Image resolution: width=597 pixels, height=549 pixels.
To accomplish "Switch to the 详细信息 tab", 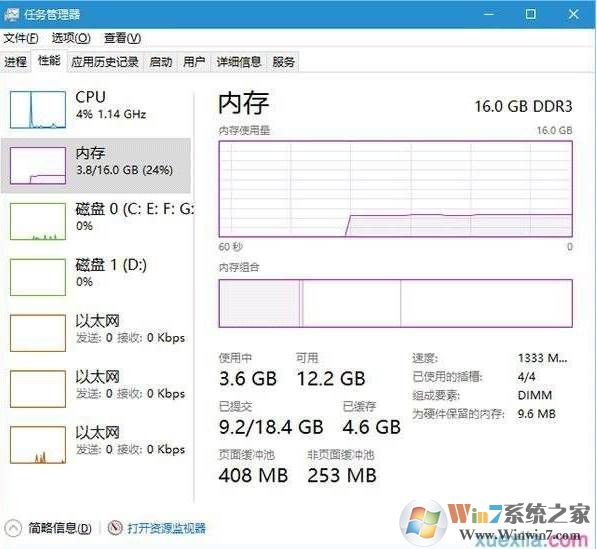I will (x=239, y=62).
